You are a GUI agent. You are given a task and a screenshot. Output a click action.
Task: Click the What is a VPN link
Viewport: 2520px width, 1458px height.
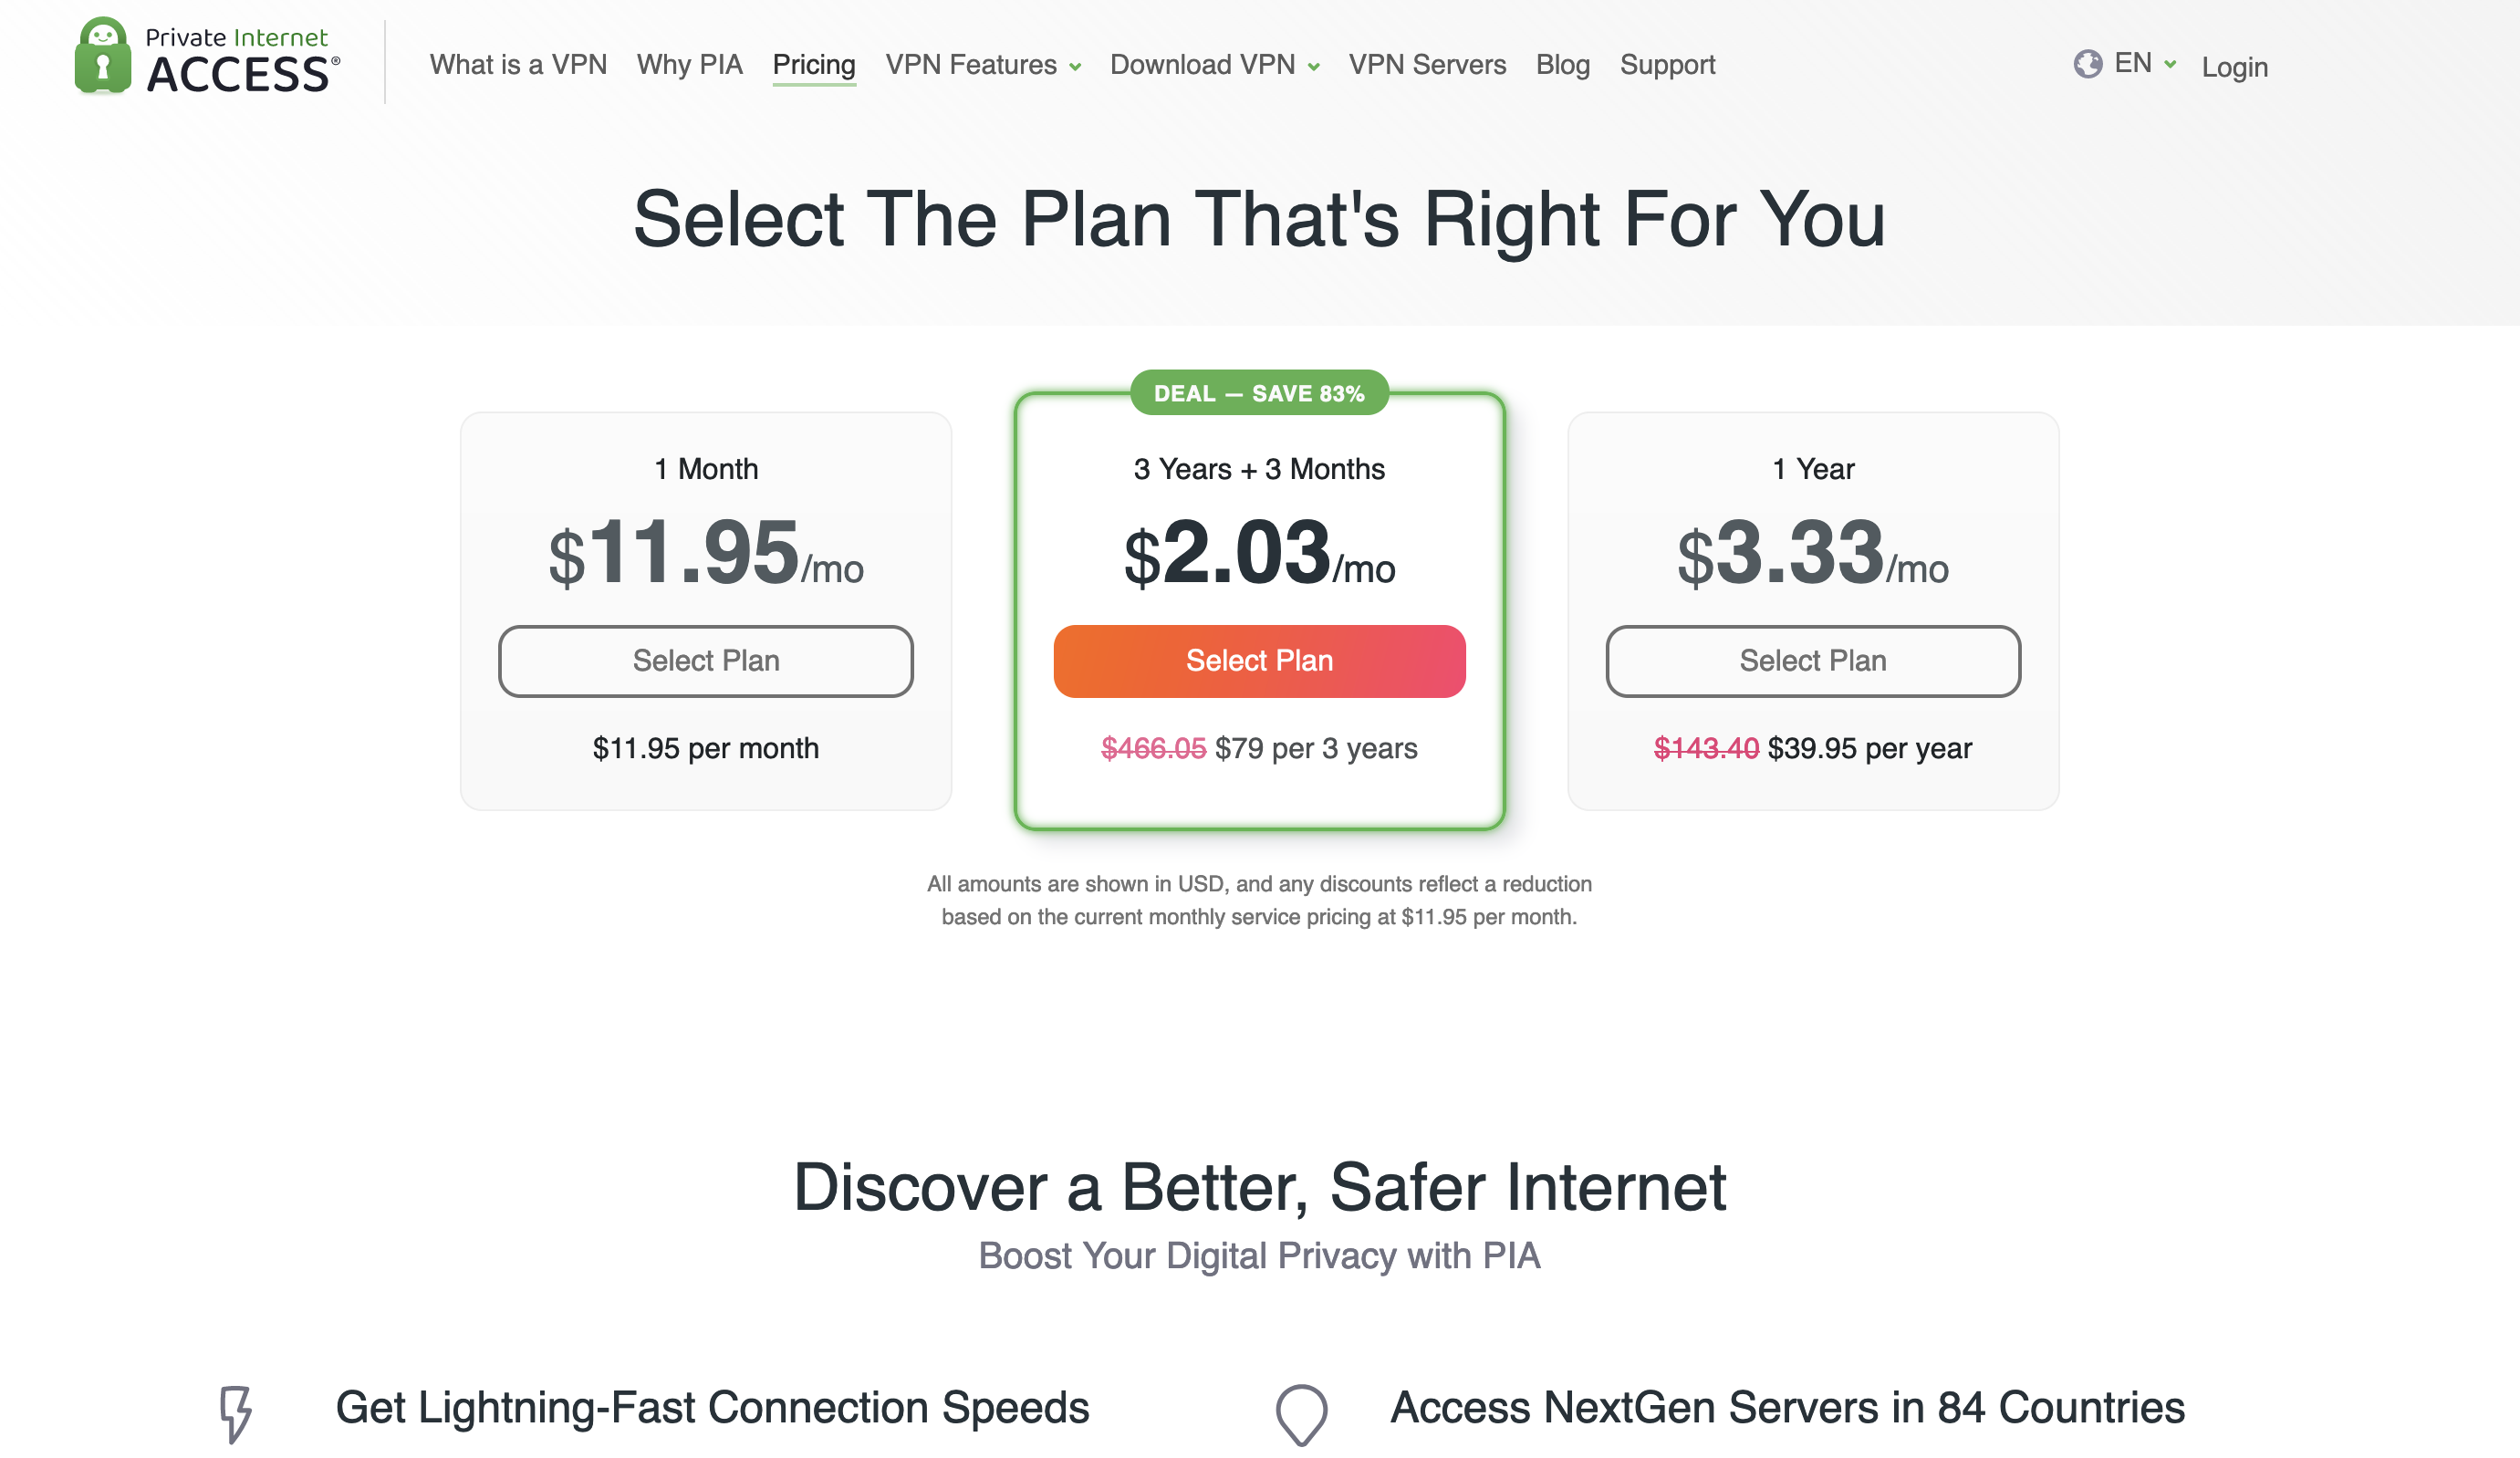[517, 64]
